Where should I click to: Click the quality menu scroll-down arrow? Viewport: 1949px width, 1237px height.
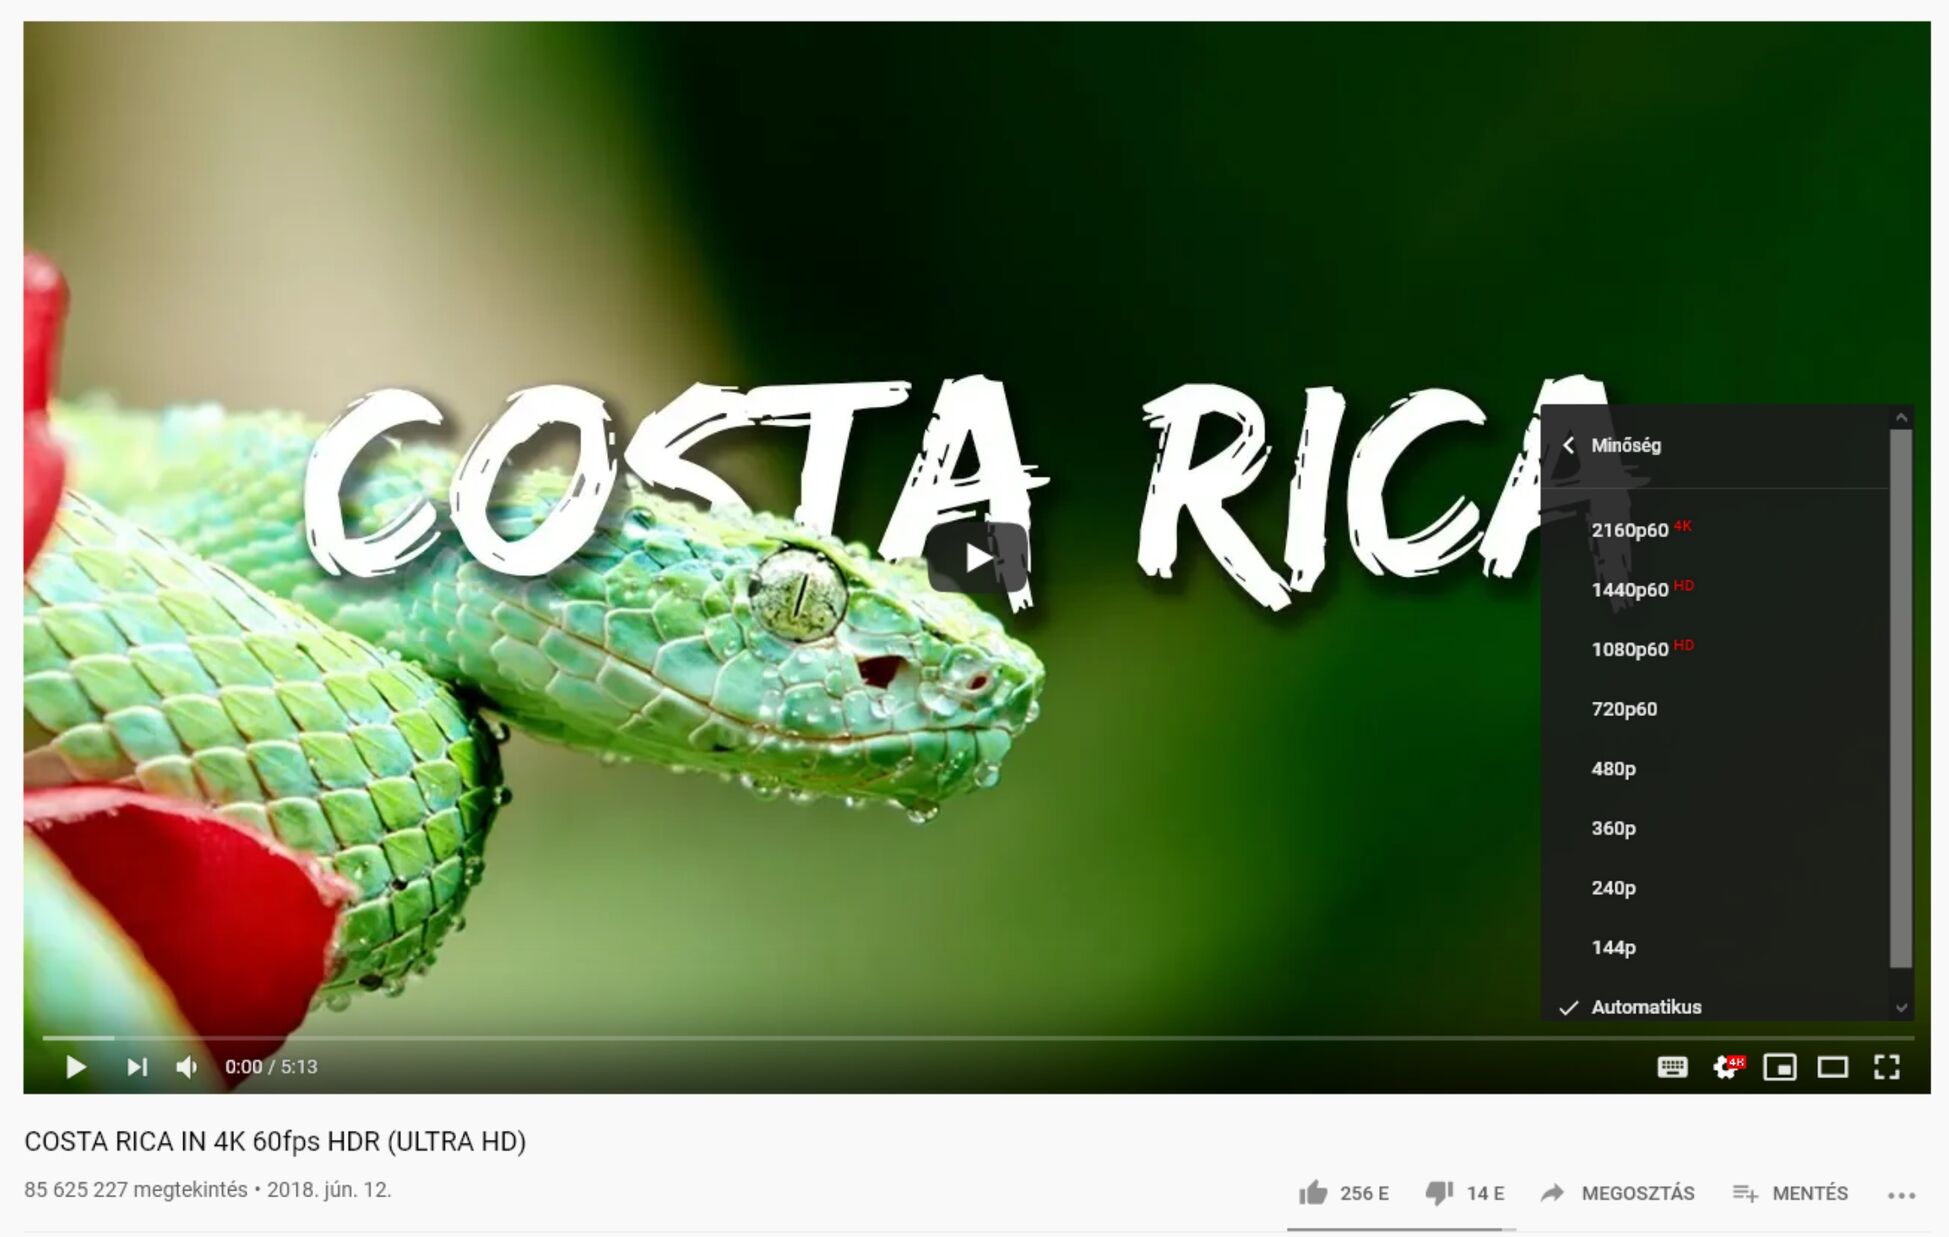(1902, 1008)
